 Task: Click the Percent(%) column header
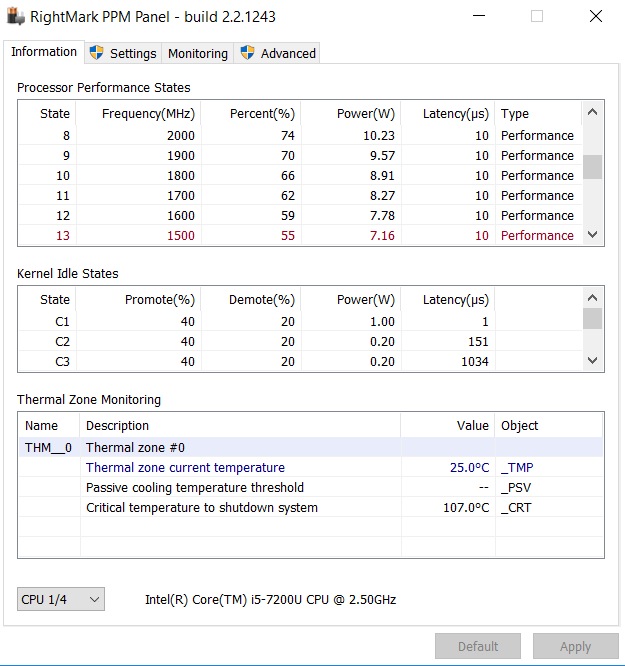coord(251,114)
